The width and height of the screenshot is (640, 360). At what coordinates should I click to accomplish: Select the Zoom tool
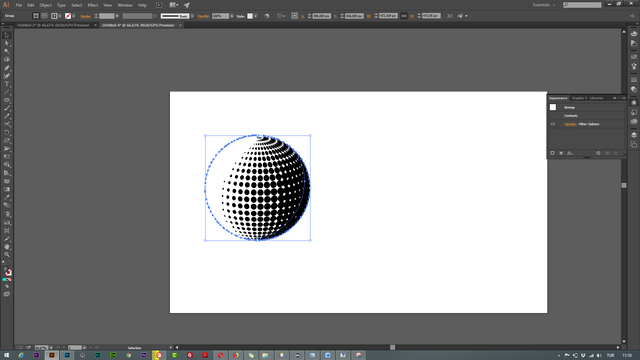[x=7, y=255]
